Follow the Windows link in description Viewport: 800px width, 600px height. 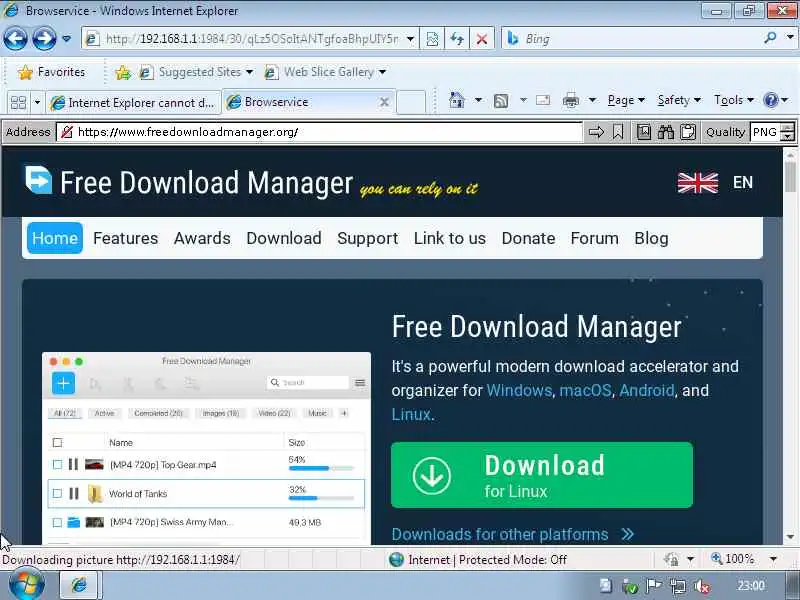[519, 390]
